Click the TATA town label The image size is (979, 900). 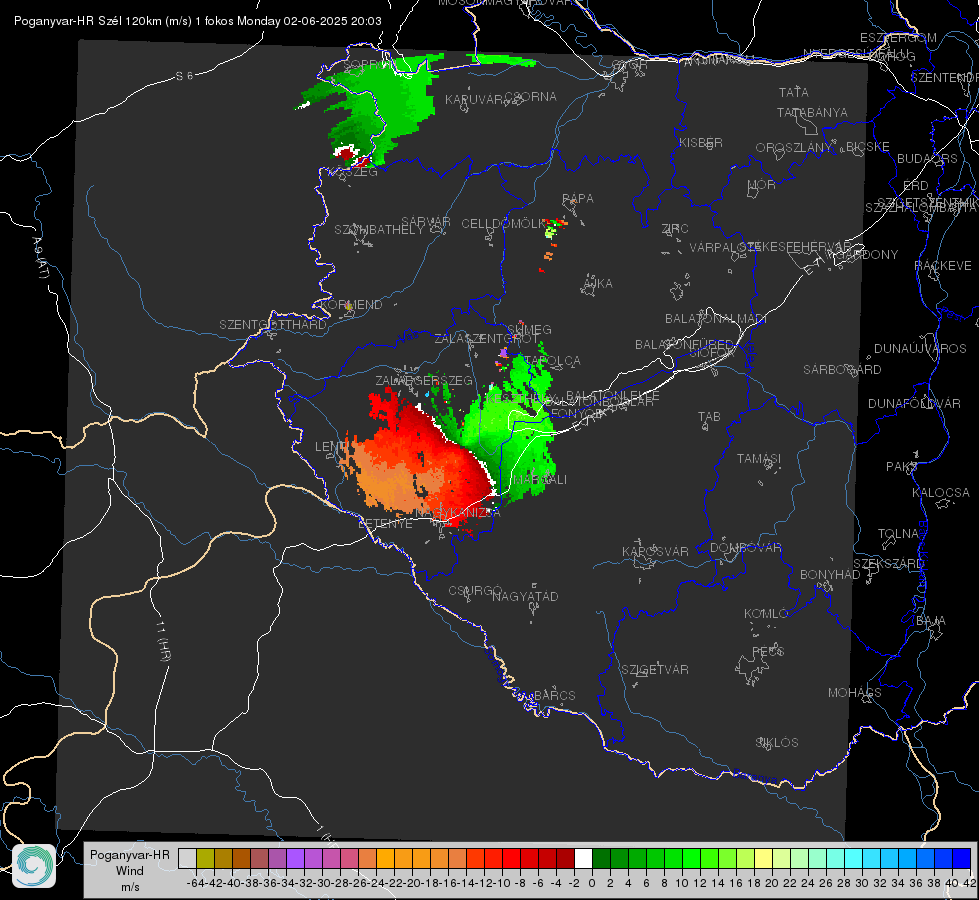[794, 92]
